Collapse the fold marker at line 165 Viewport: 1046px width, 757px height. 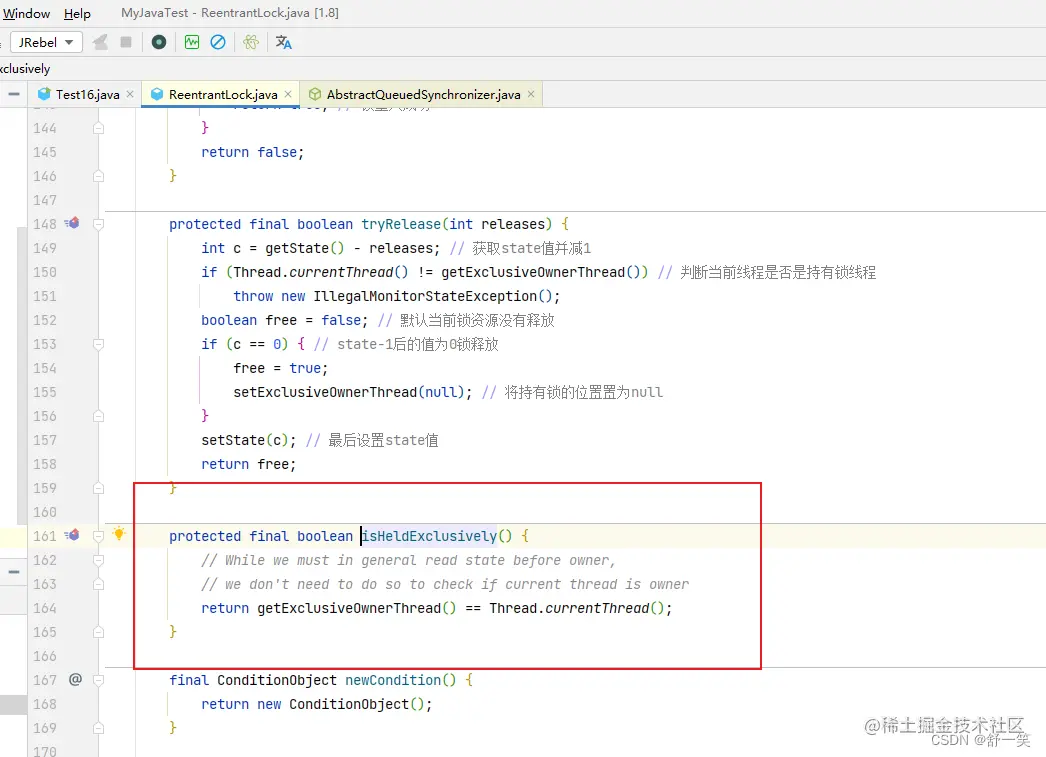pyautogui.click(x=99, y=632)
